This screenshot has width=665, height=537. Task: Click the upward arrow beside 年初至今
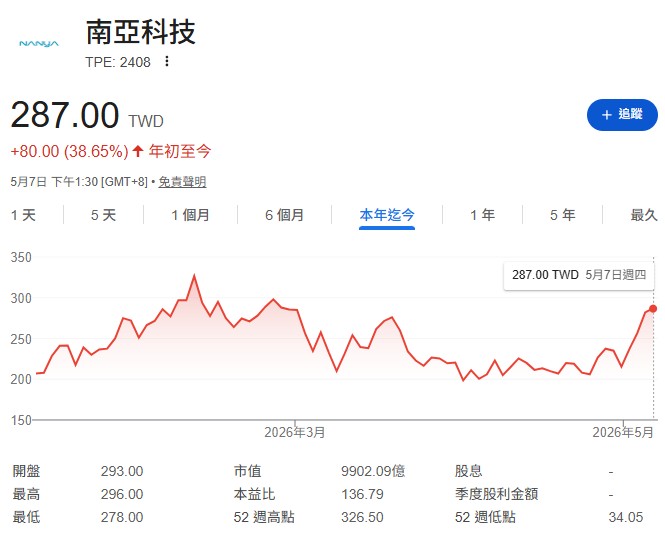[x=137, y=151]
